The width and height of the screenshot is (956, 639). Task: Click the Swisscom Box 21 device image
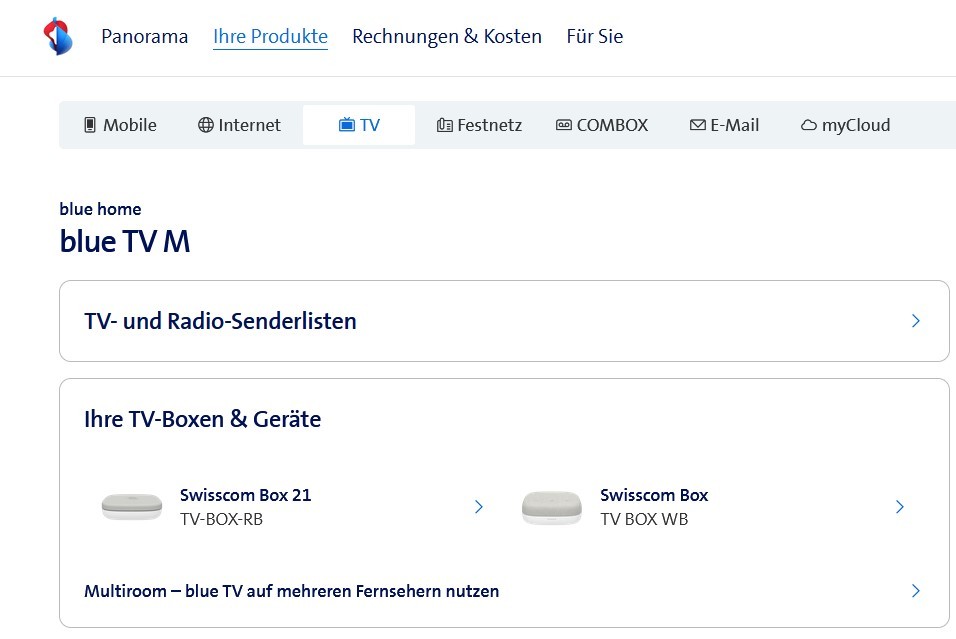[x=132, y=507]
